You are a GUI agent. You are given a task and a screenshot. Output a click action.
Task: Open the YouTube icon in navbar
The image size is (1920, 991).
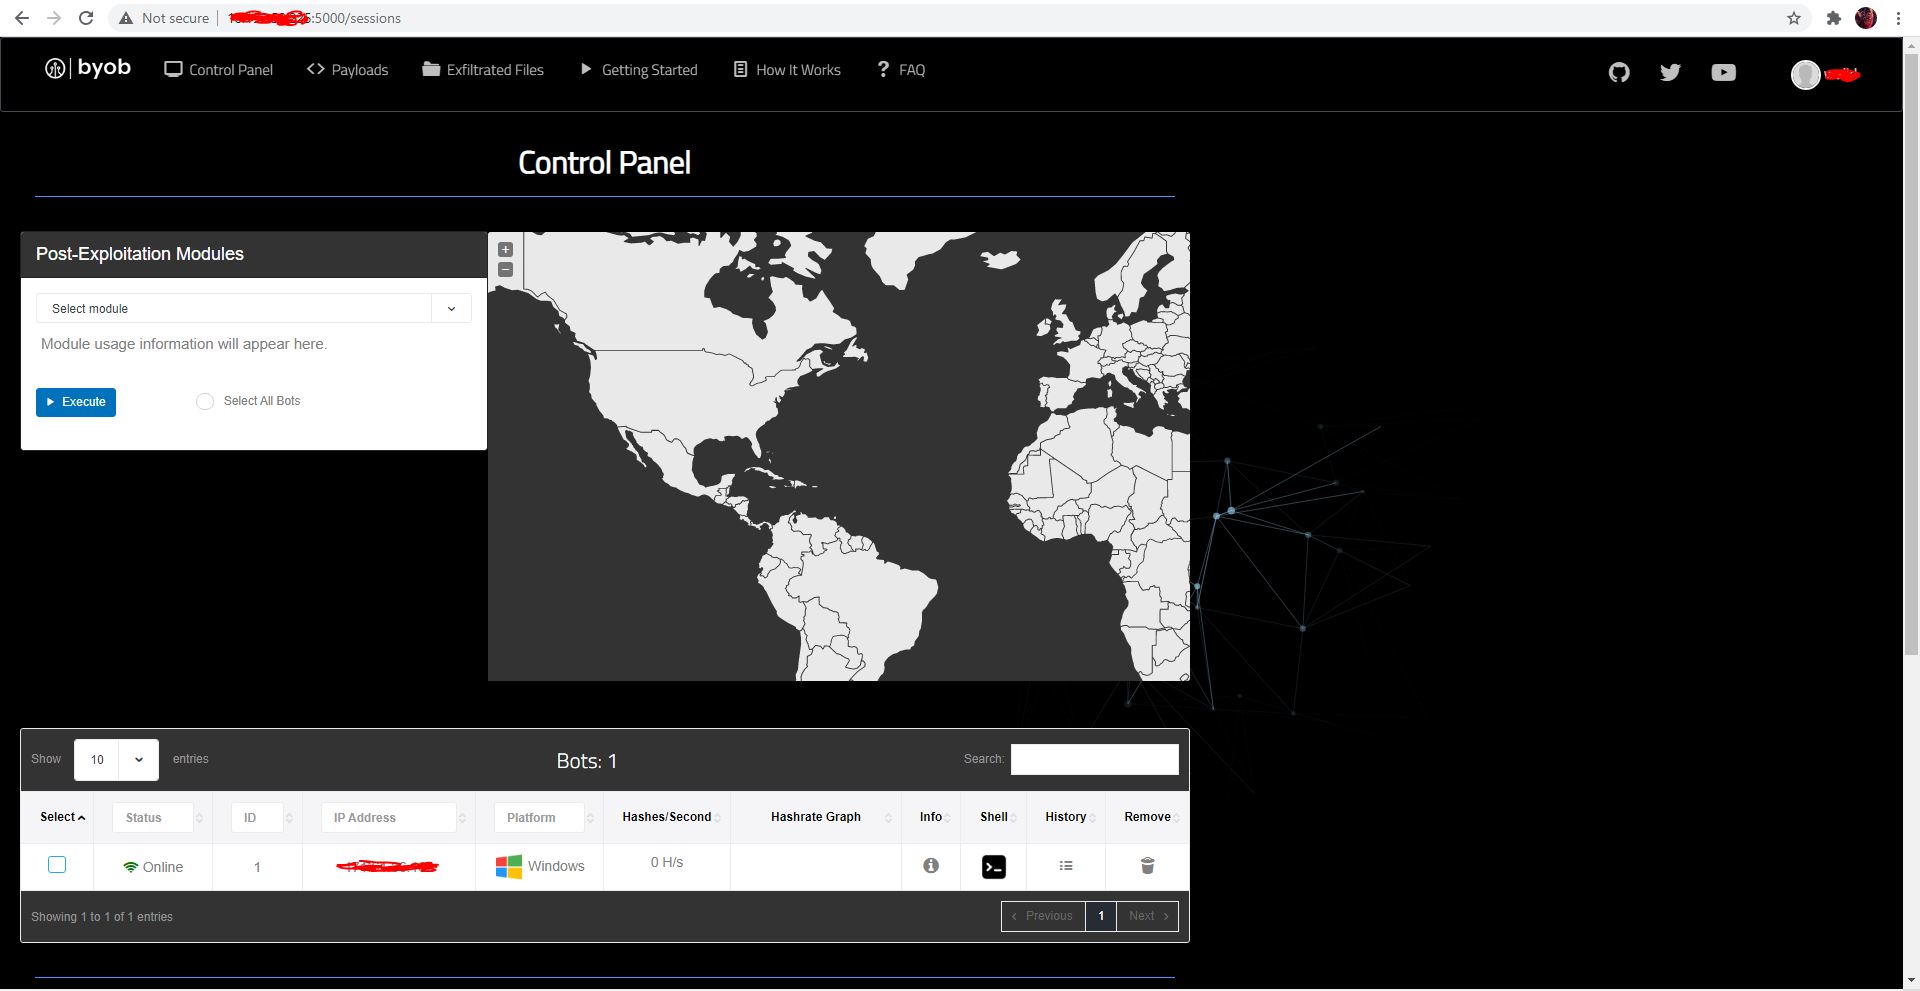tap(1724, 71)
